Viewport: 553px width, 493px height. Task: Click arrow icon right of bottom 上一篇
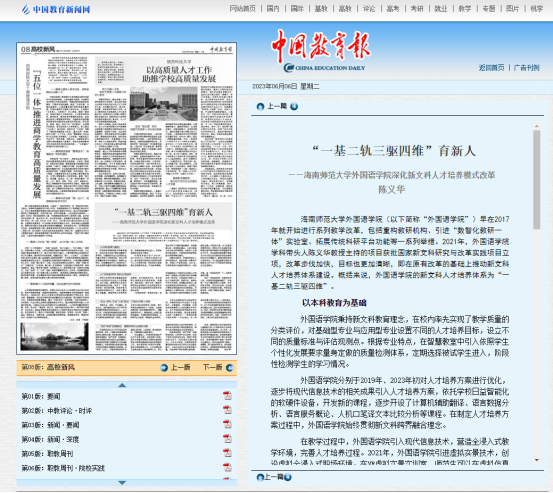(288, 477)
